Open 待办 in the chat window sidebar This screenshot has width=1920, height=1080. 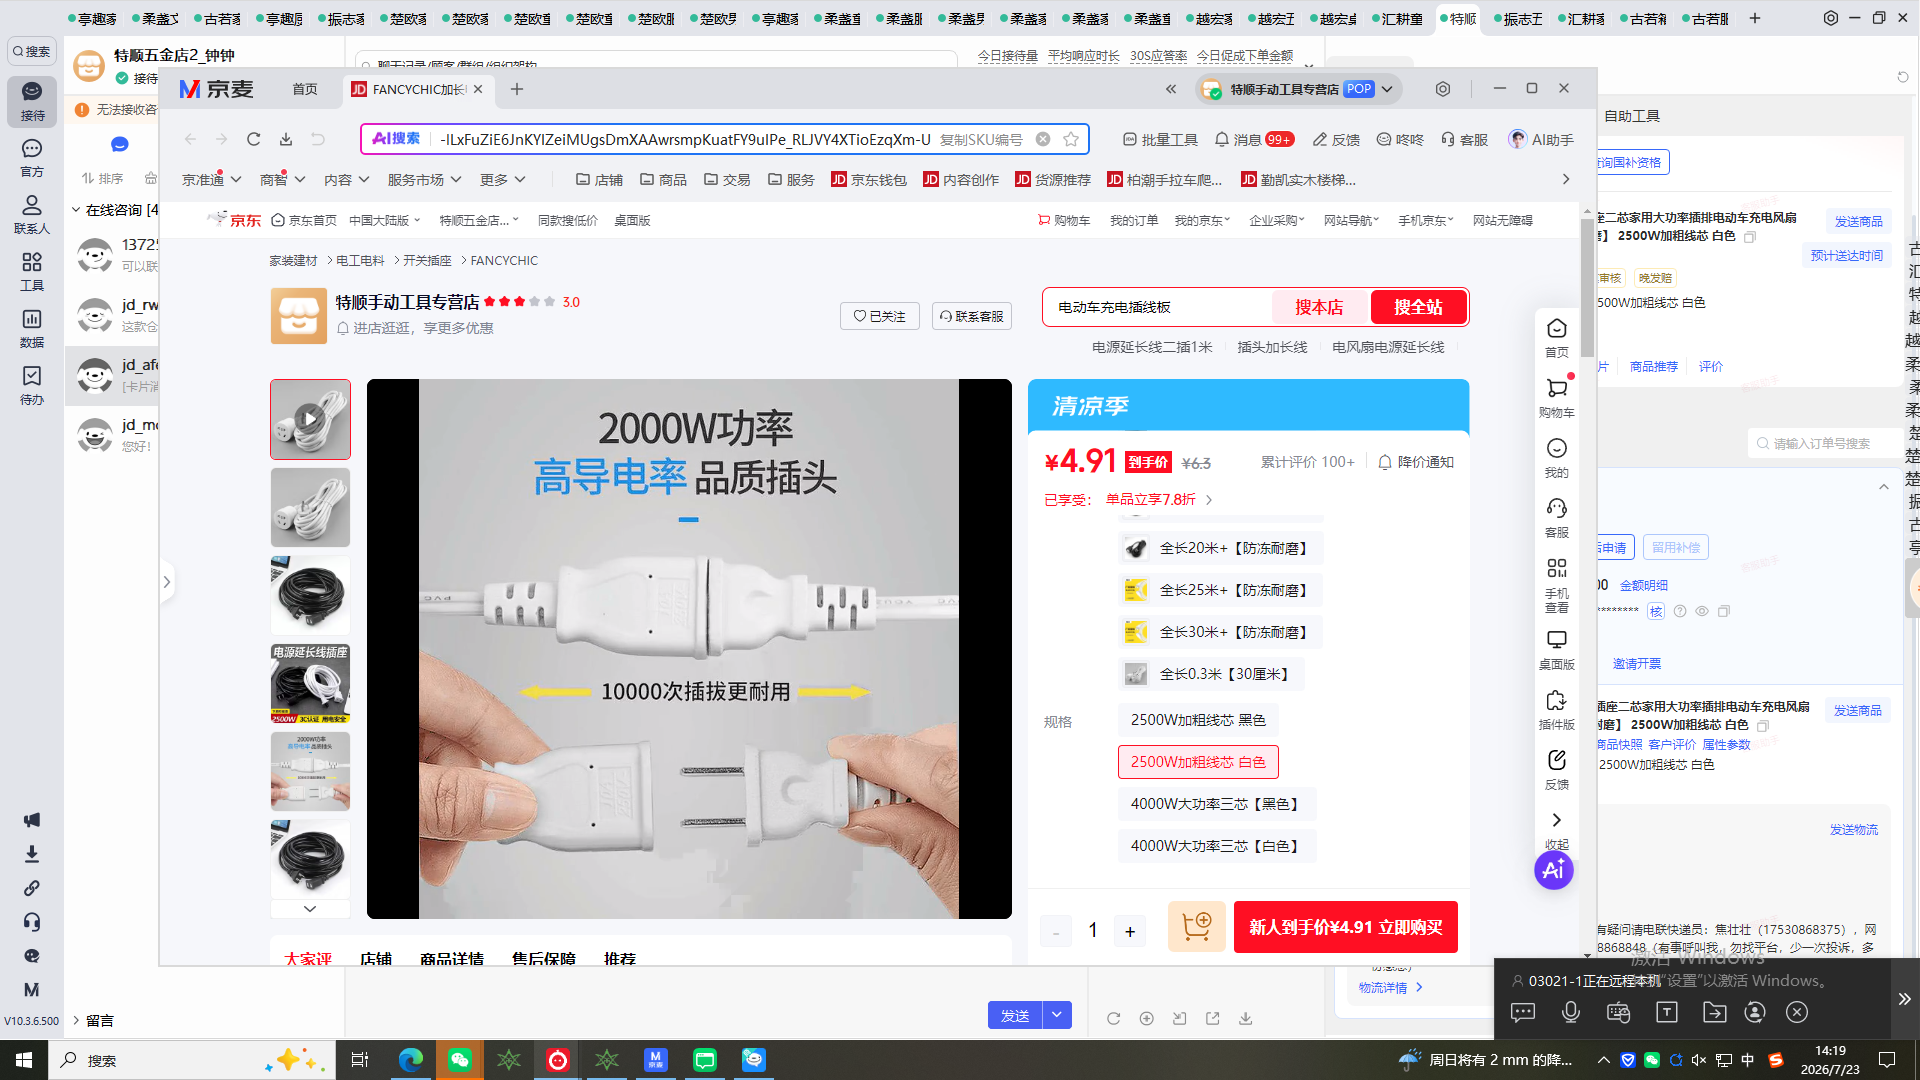pyautogui.click(x=32, y=385)
